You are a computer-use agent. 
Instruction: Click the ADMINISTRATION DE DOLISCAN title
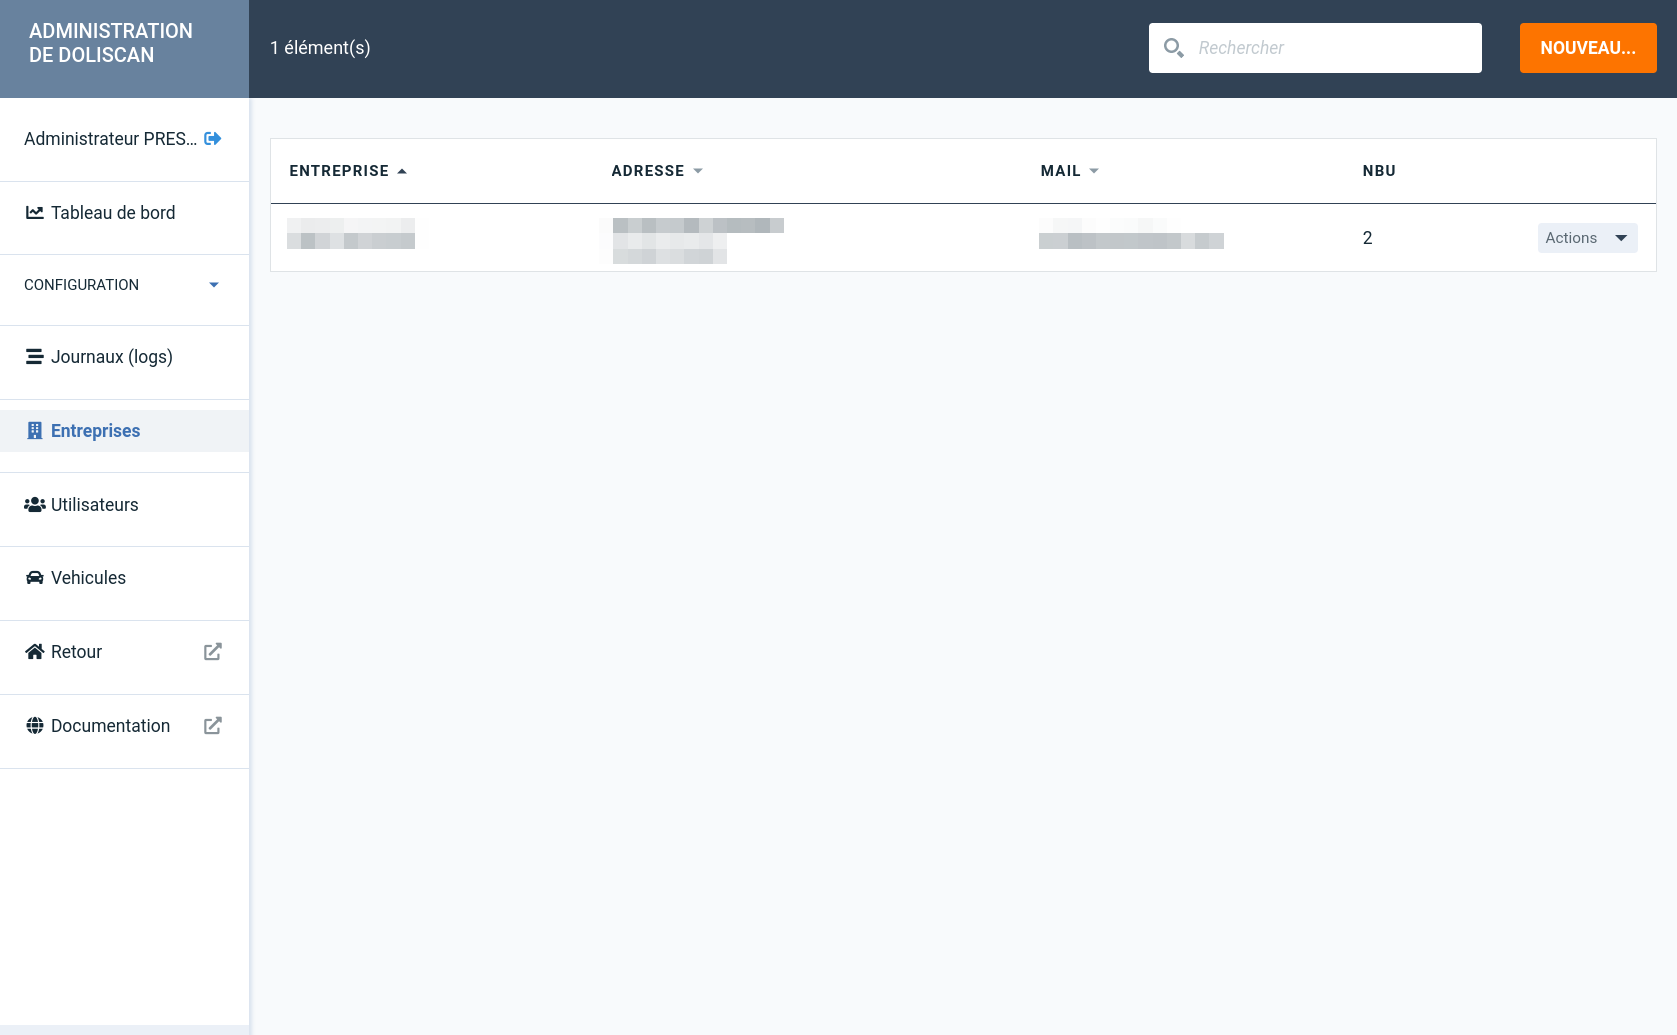tap(111, 43)
